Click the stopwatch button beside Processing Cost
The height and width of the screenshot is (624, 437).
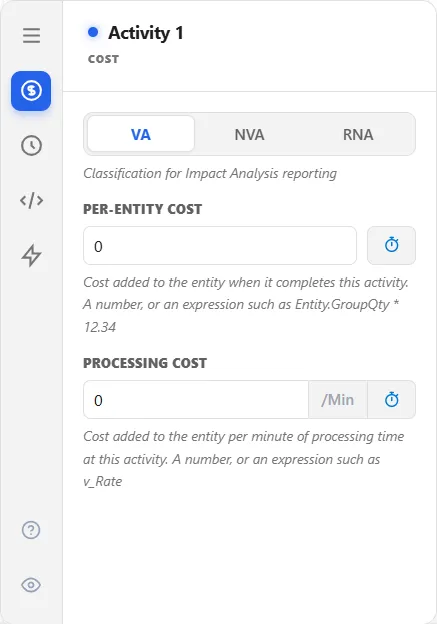tap(391, 400)
